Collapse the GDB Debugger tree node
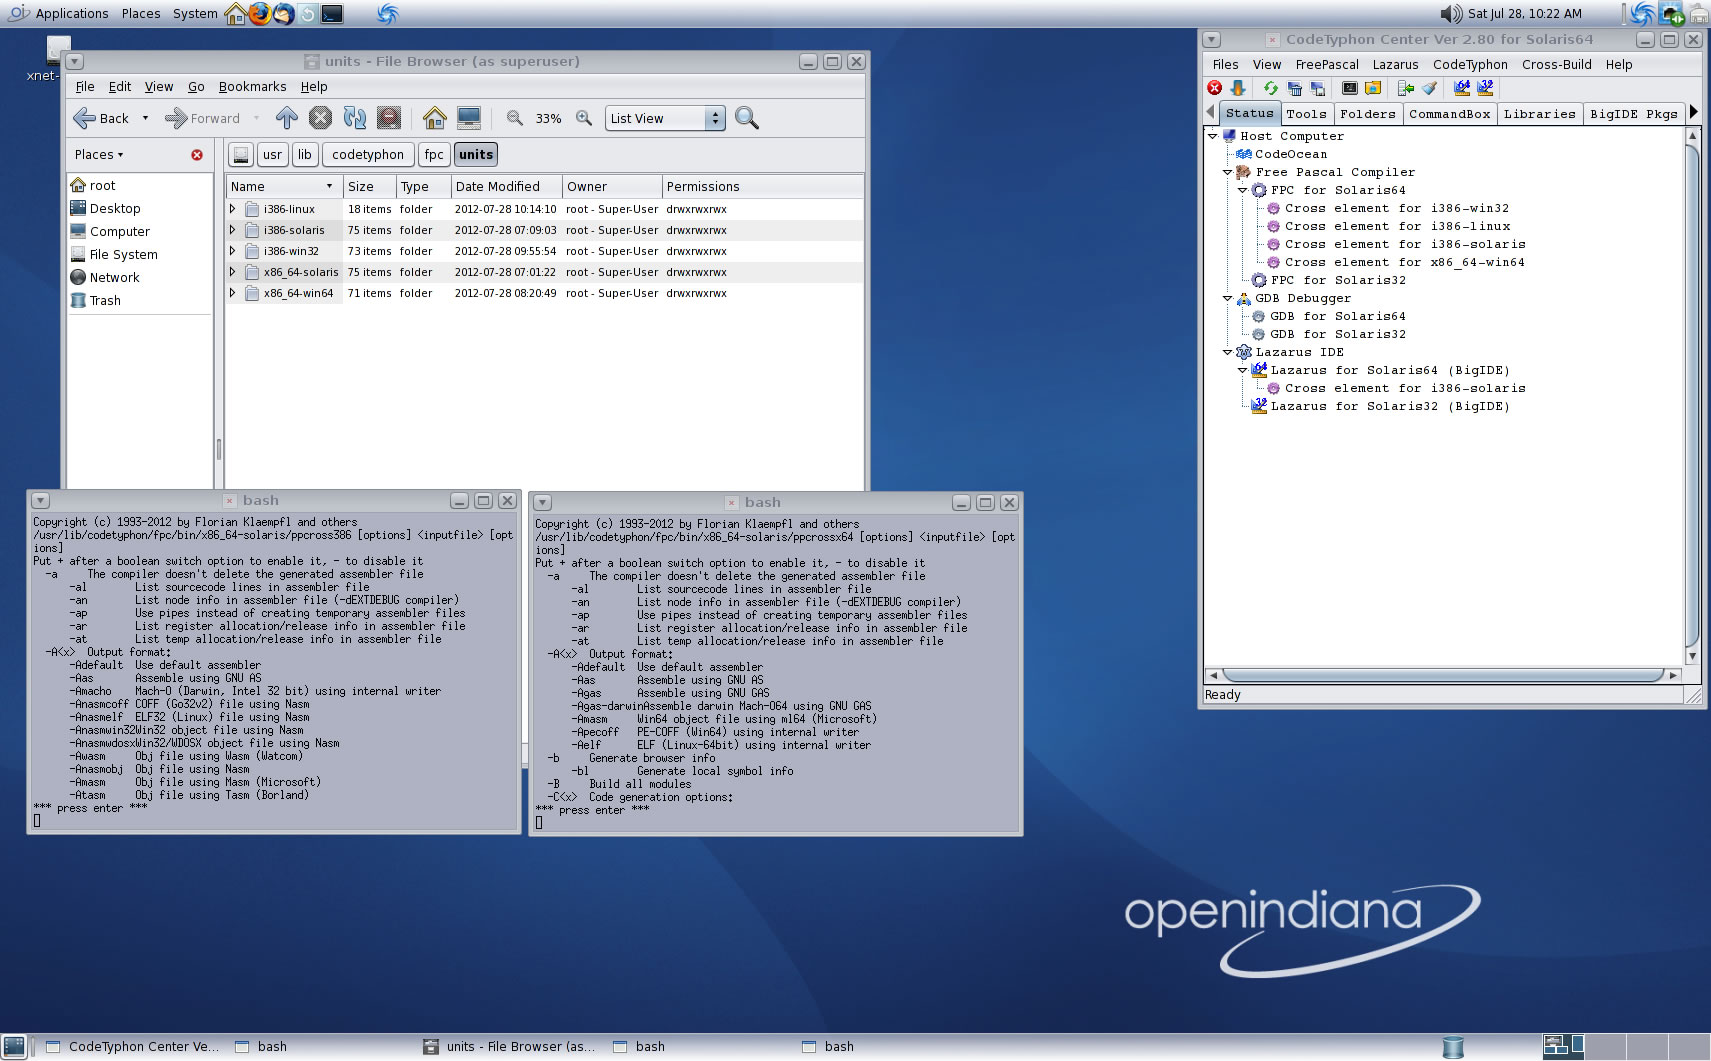This screenshot has width=1711, height=1061. point(1228,298)
